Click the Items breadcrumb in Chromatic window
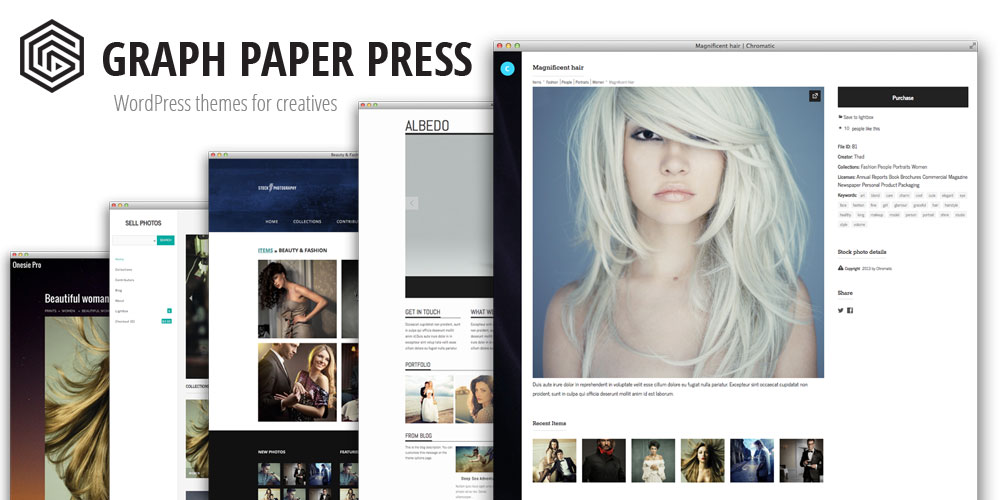Image resolution: width=1000 pixels, height=500 pixels. point(537,82)
